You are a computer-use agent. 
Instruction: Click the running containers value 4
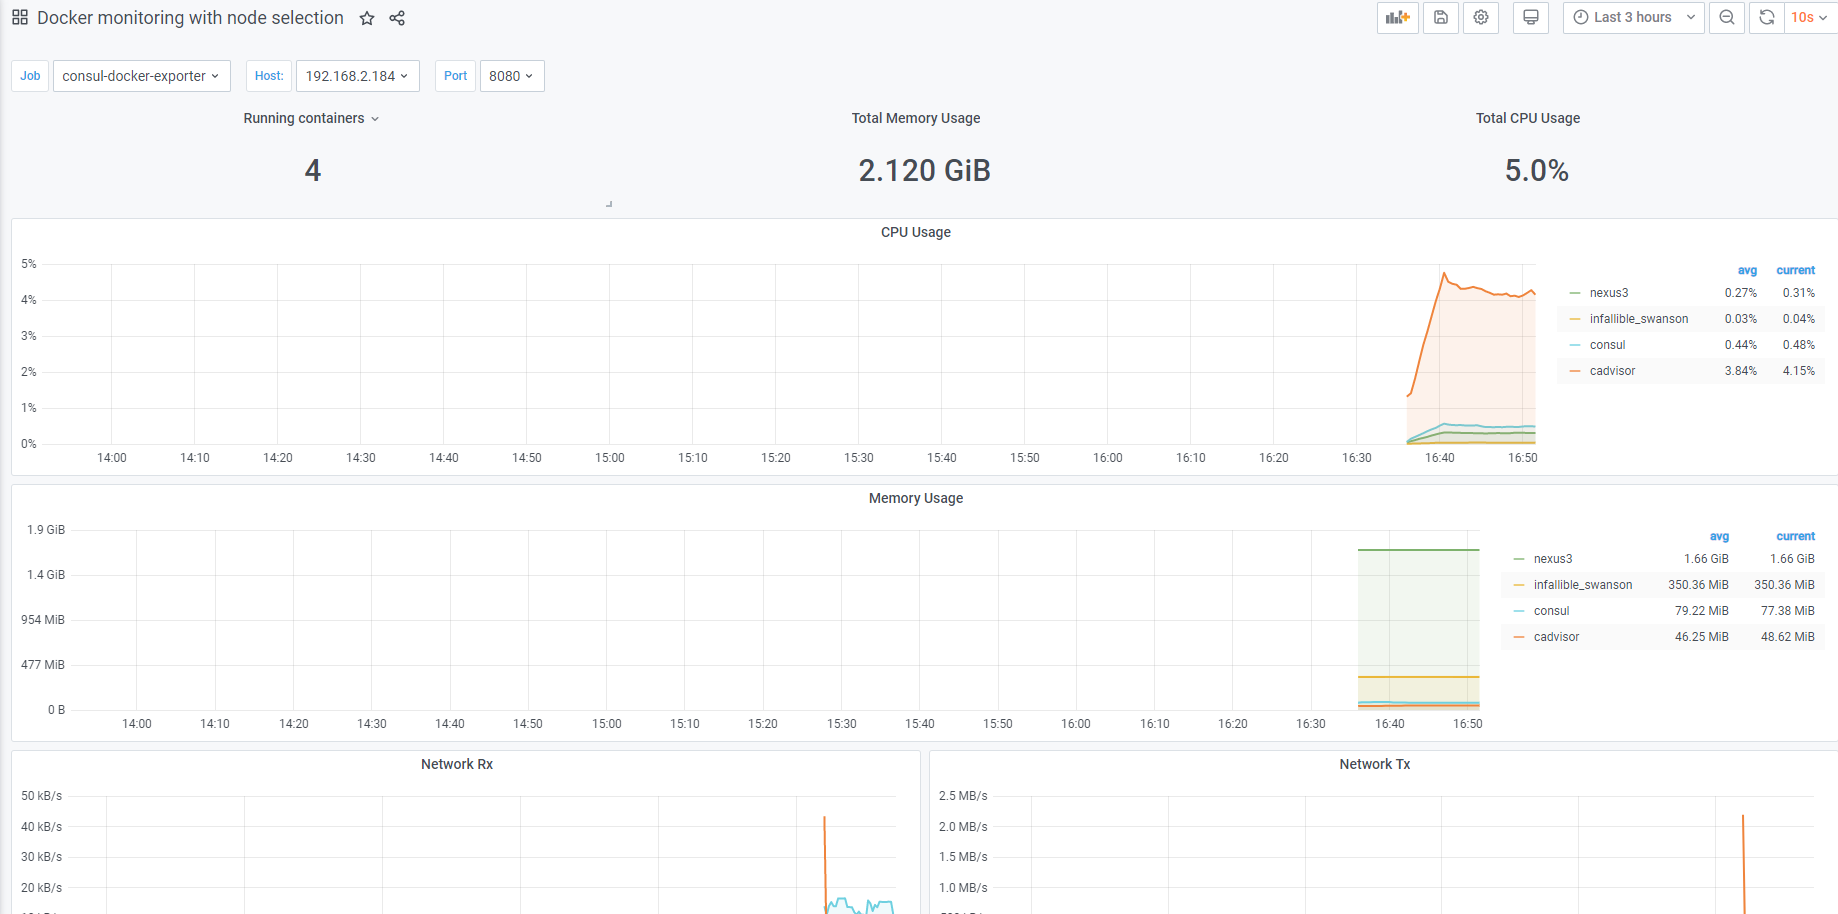tap(313, 171)
